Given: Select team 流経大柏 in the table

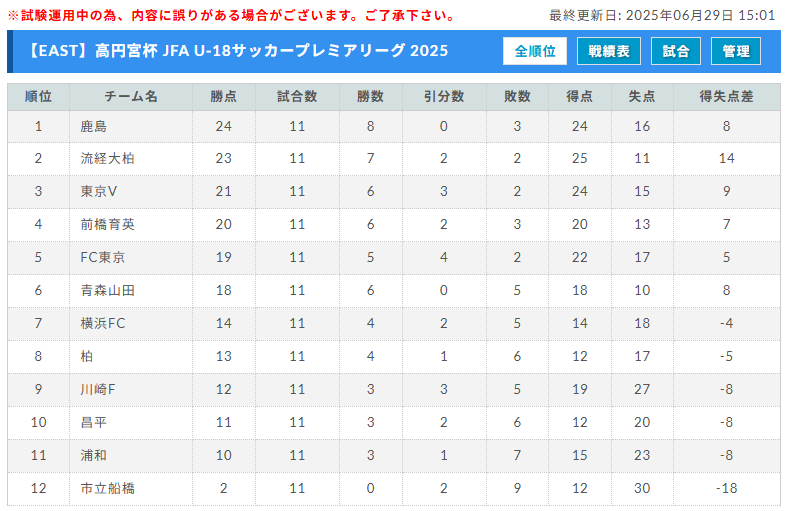Looking at the screenshot, I should [x=107, y=159].
